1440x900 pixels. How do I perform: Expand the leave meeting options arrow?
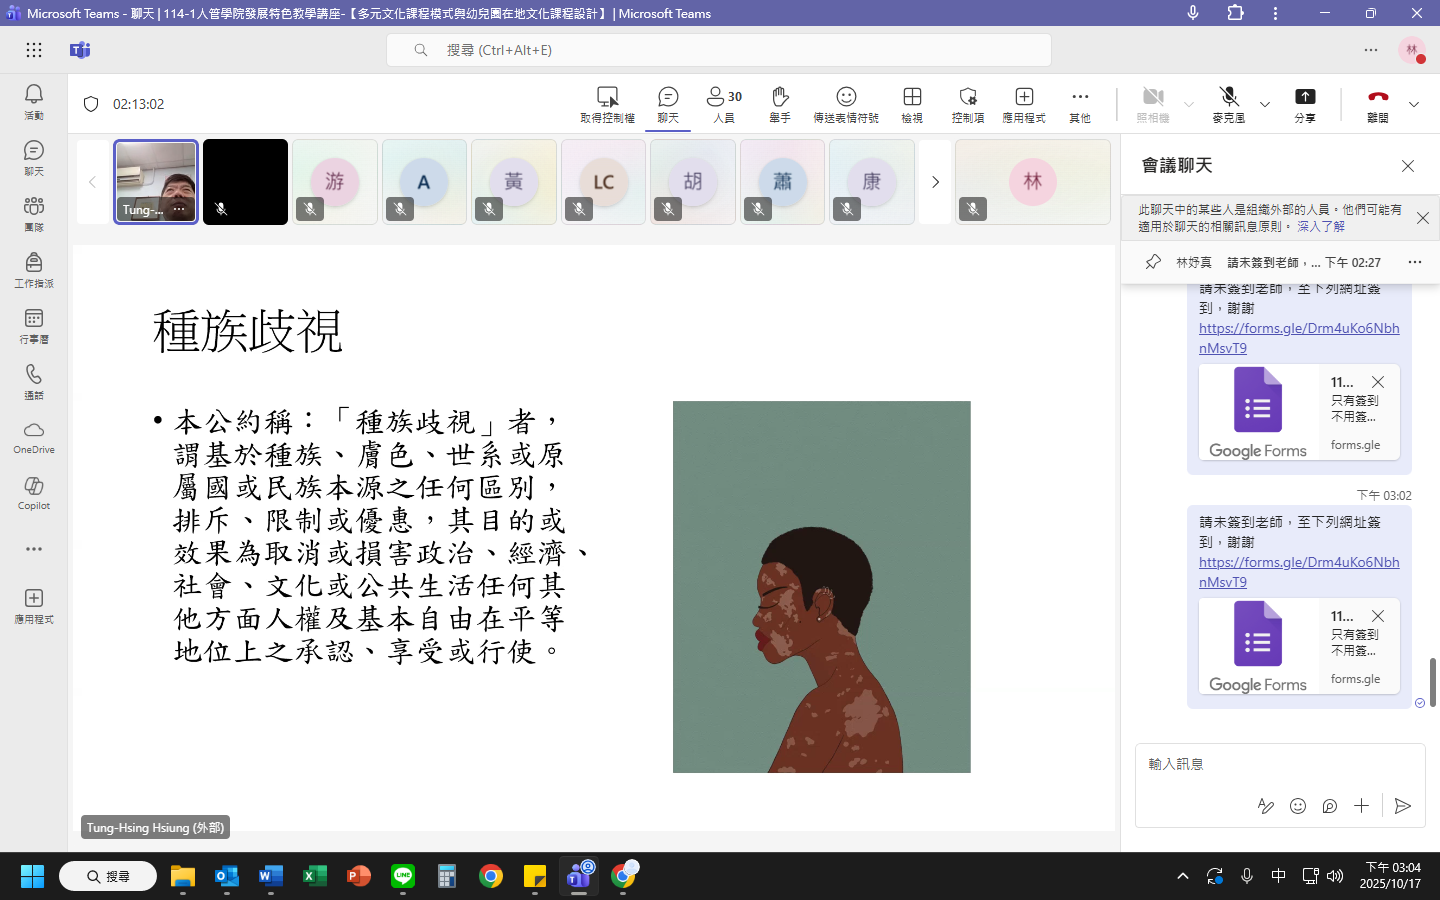pyautogui.click(x=1414, y=104)
